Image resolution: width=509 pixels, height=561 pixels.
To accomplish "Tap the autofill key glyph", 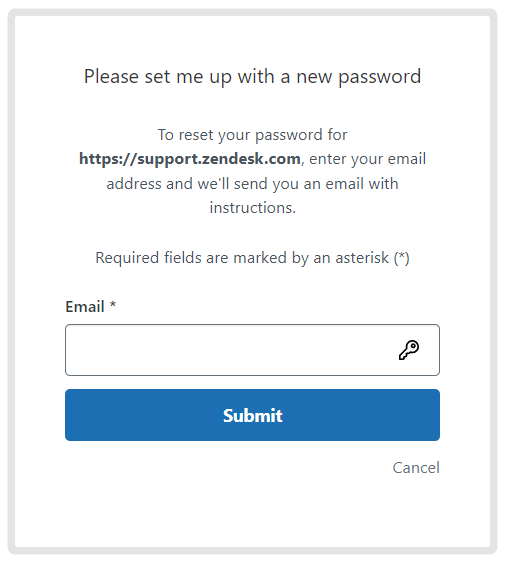I will tap(408, 350).
